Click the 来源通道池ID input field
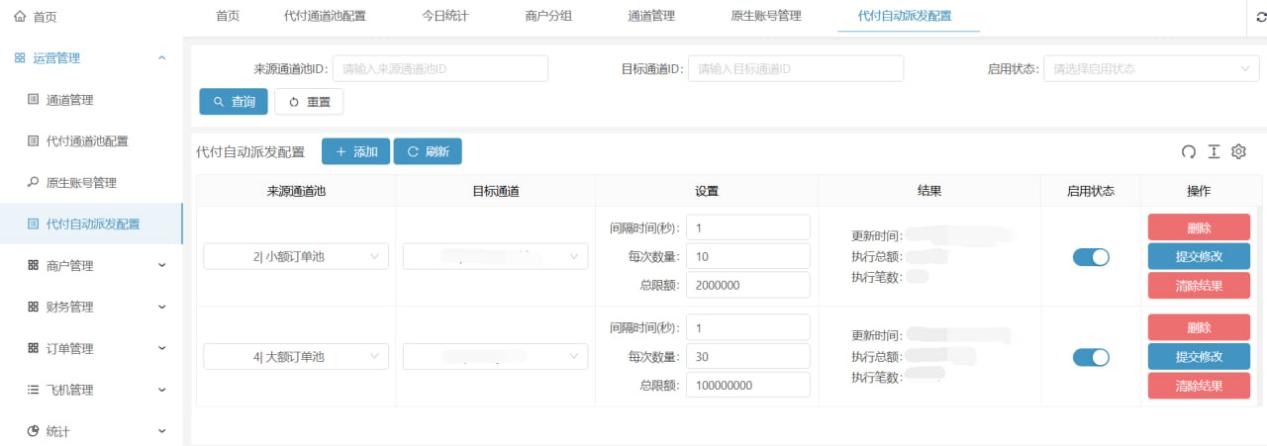The image size is (1267, 446). [x=440, y=69]
